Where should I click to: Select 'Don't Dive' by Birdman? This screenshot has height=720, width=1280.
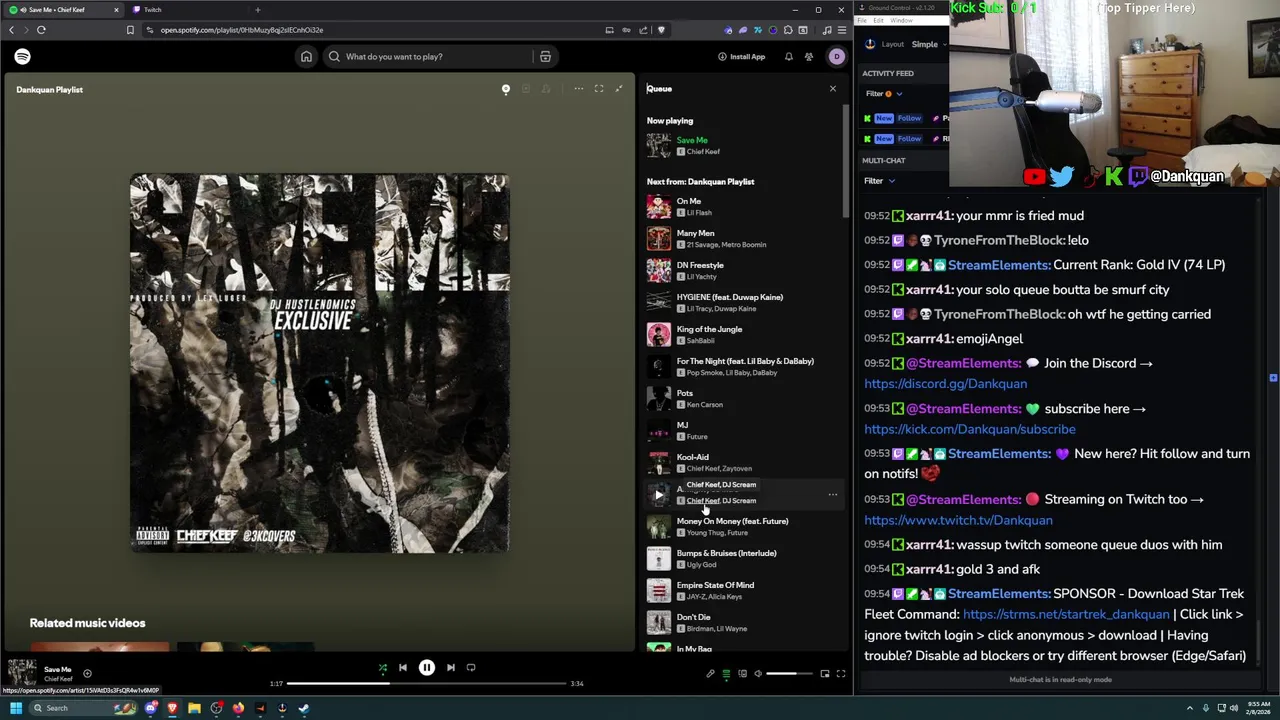pos(744,623)
